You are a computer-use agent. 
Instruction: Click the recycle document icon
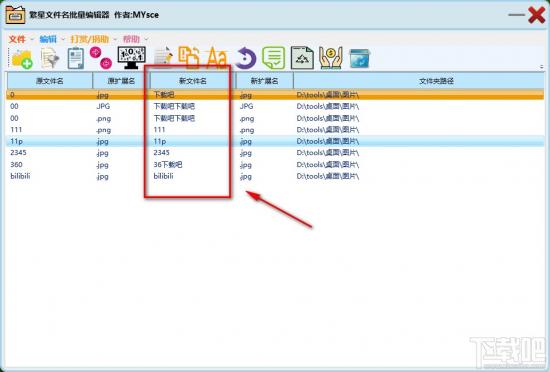tap(302, 58)
